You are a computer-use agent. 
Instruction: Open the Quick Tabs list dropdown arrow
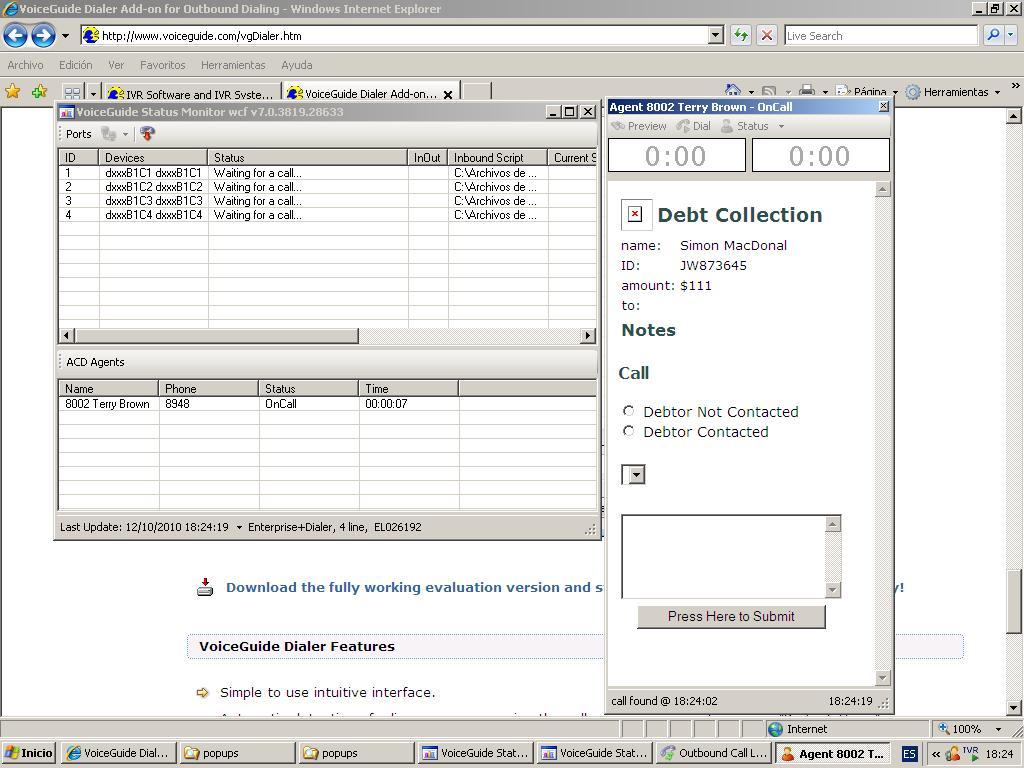[x=93, y=93]
